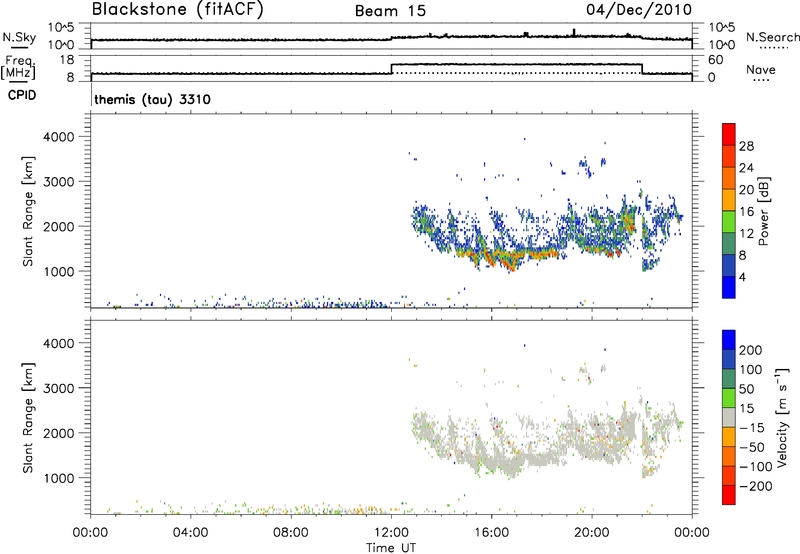The image size is (800, 554).
Task: Pick the light green segment of Power colorbar
Action: click(729, 221)
